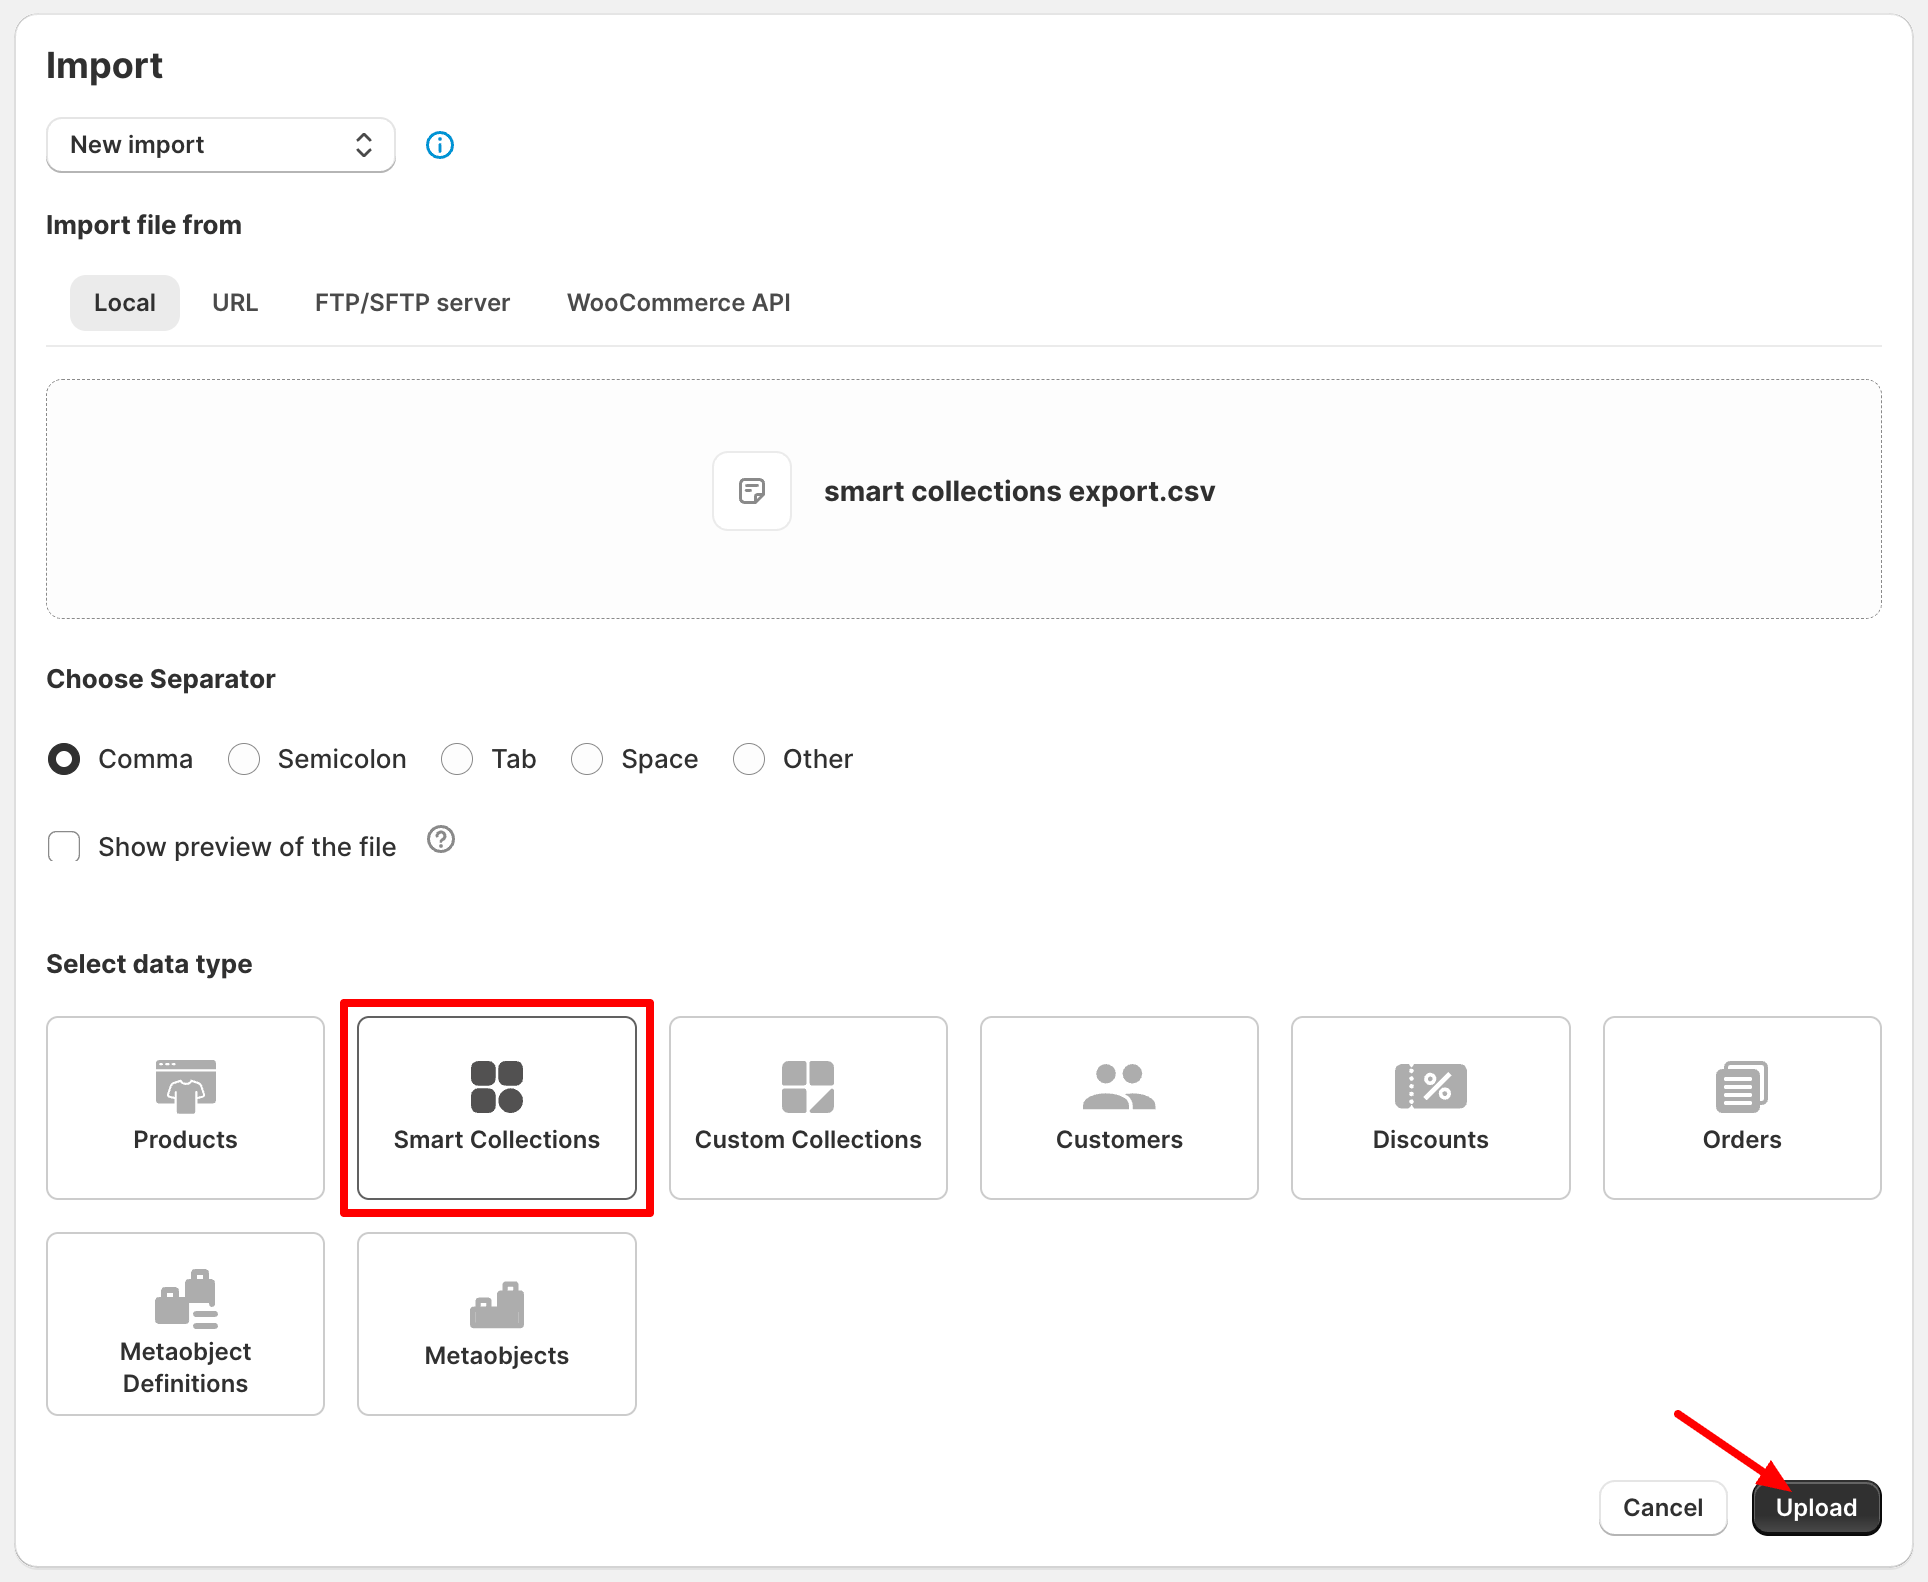Click the smart collections export.csv file
This screenshot has height=1582, width=1928.
click(x=1018, y=491)
